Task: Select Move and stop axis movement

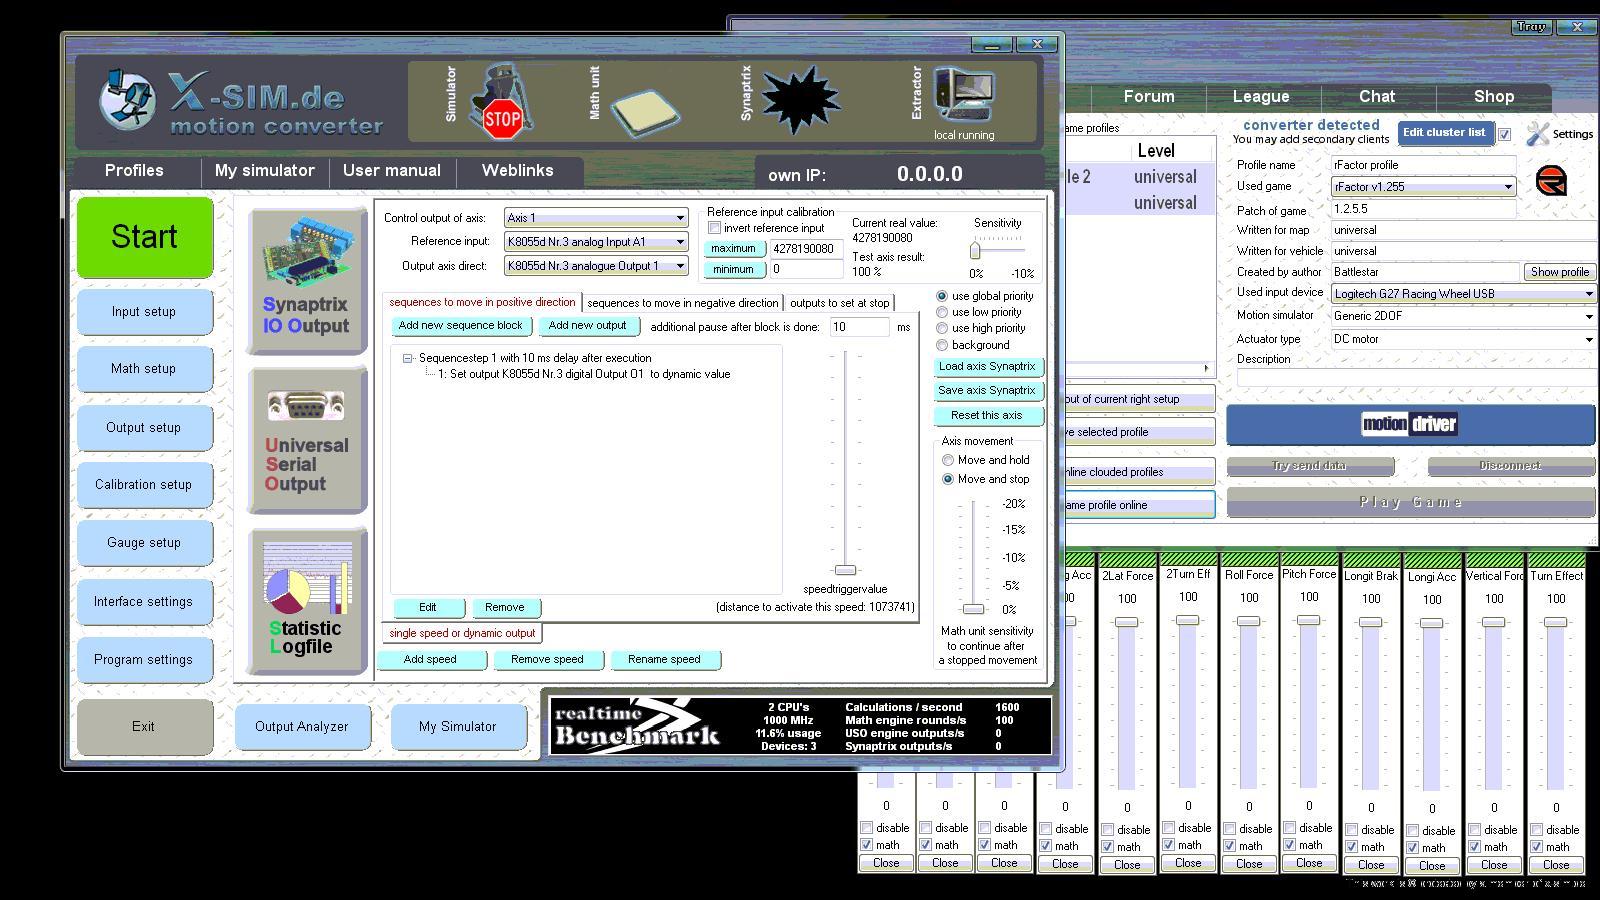Action: point(948,479)
